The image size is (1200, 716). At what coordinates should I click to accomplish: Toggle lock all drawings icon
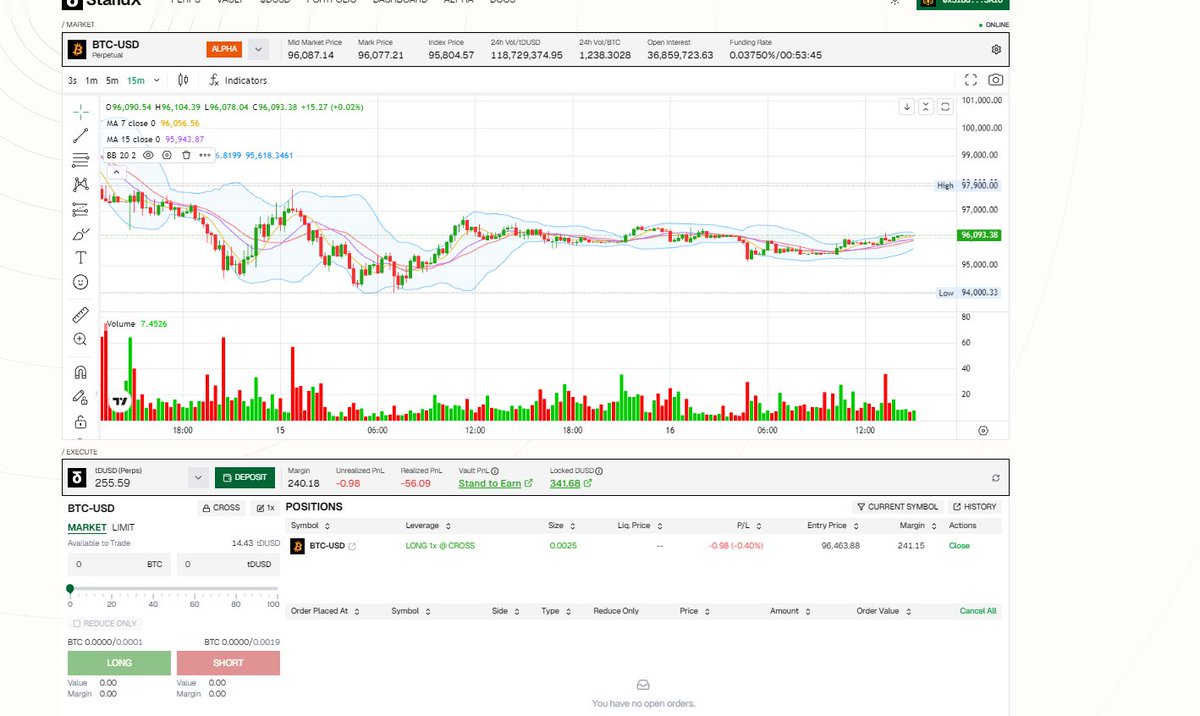pos(81,422)
